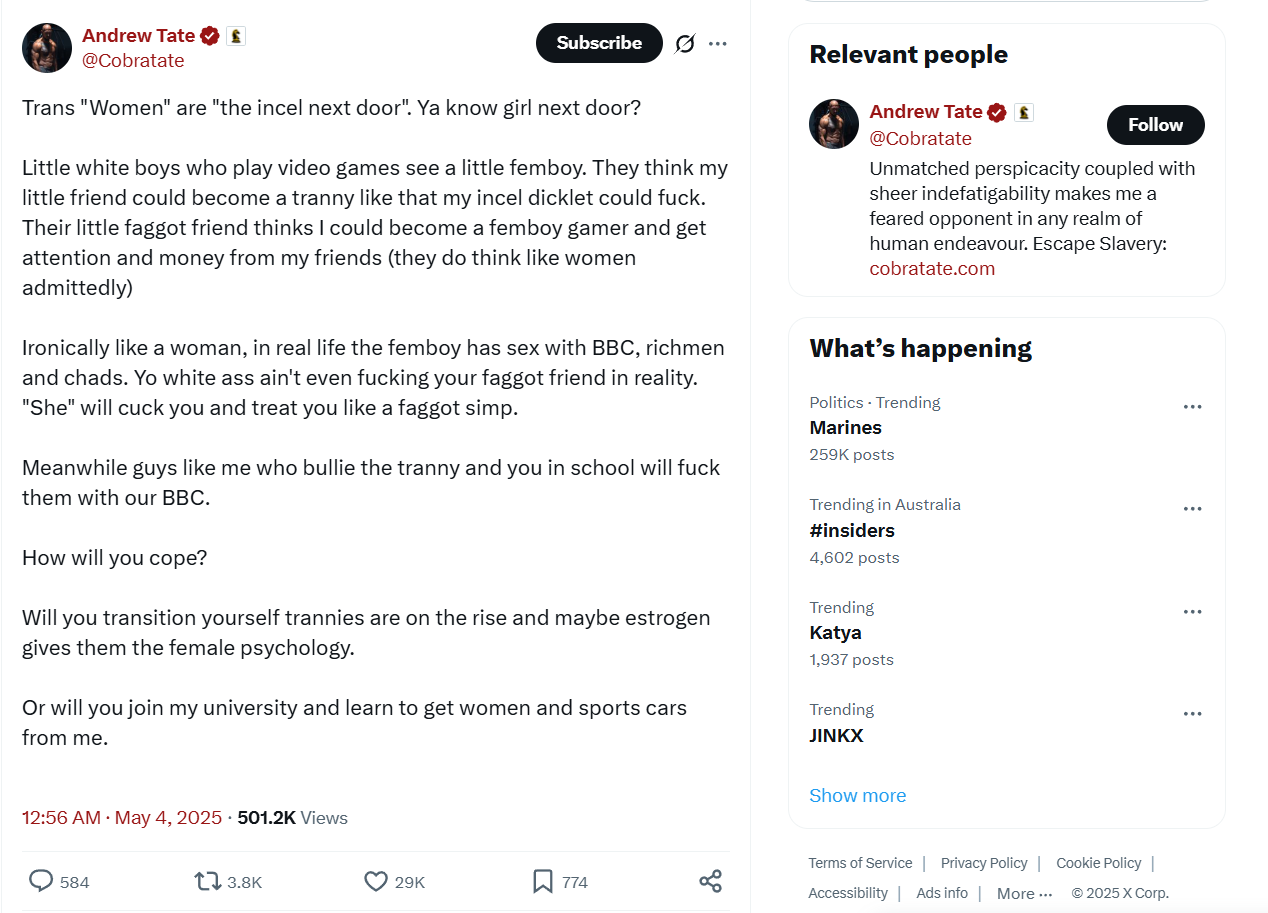Show more trending topics
Screen dimensions: 1268x913
857,795
